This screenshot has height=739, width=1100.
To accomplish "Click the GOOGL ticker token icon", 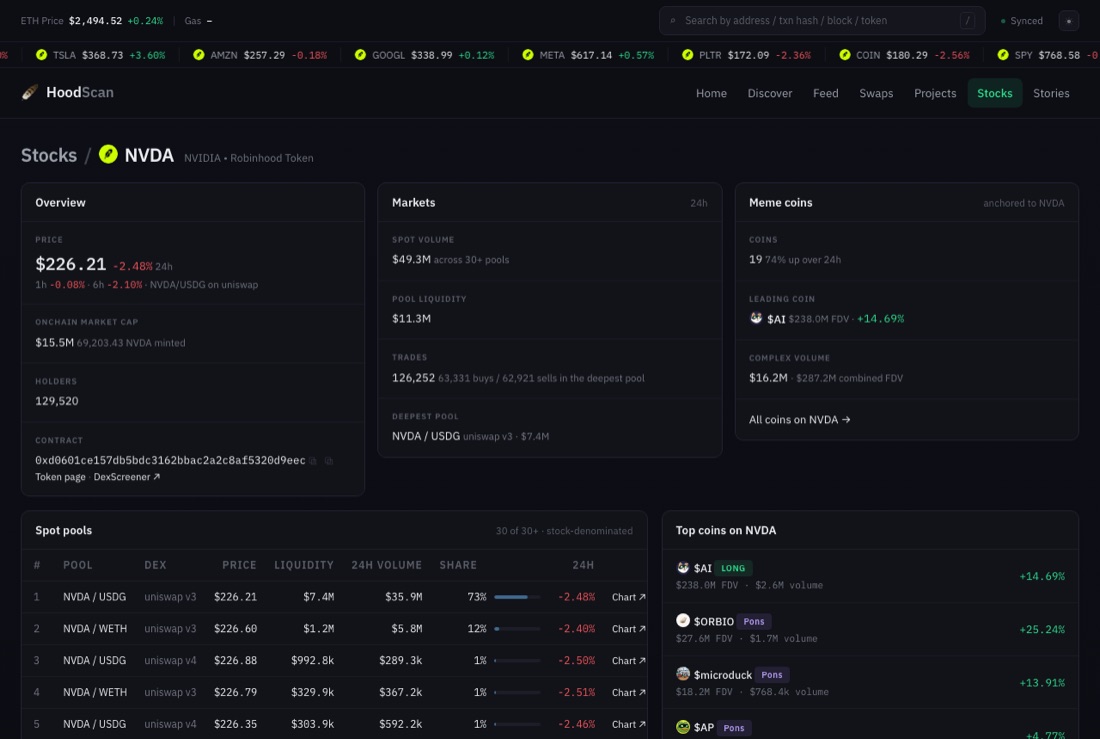I will point(360,55).
